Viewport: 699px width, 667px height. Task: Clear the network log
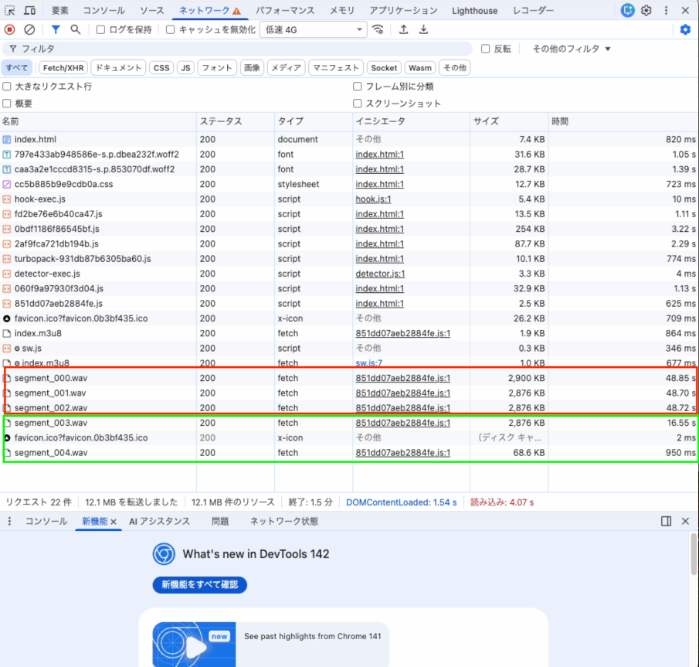29,29
